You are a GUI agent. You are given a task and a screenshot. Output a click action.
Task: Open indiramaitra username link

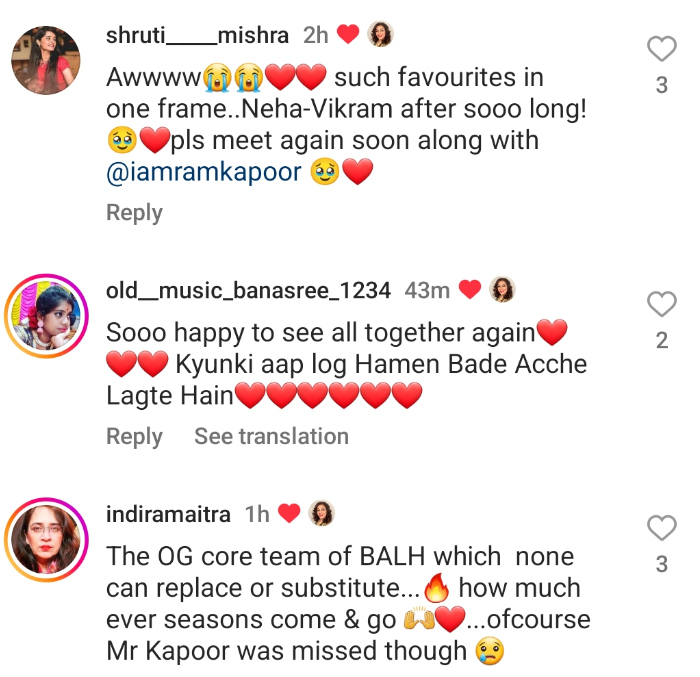point(168,514)
